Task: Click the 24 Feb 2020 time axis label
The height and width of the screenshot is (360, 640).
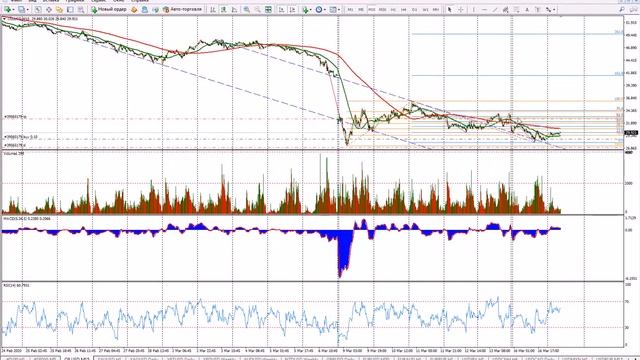Action: [x=12, y=351]
